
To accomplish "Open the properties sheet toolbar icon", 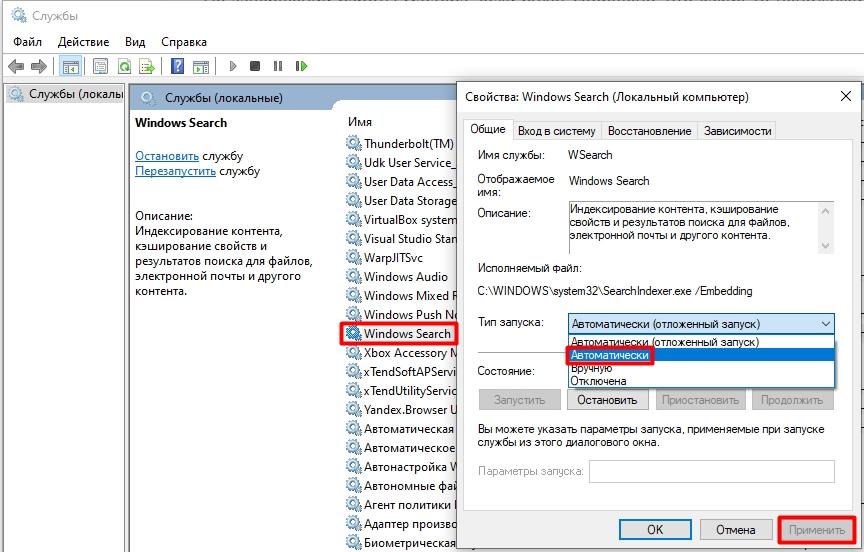I will (100, 67).
